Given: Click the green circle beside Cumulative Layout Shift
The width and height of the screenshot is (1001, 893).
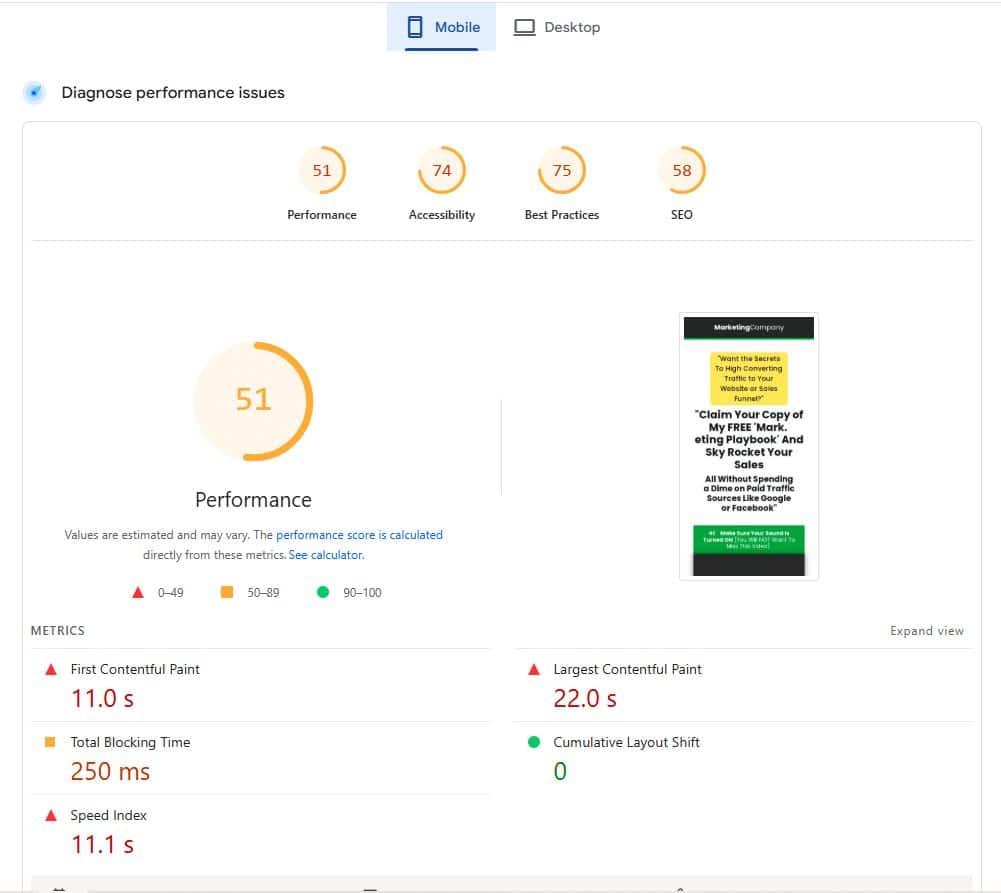Looking at the screenshot, I should (534, 741).
